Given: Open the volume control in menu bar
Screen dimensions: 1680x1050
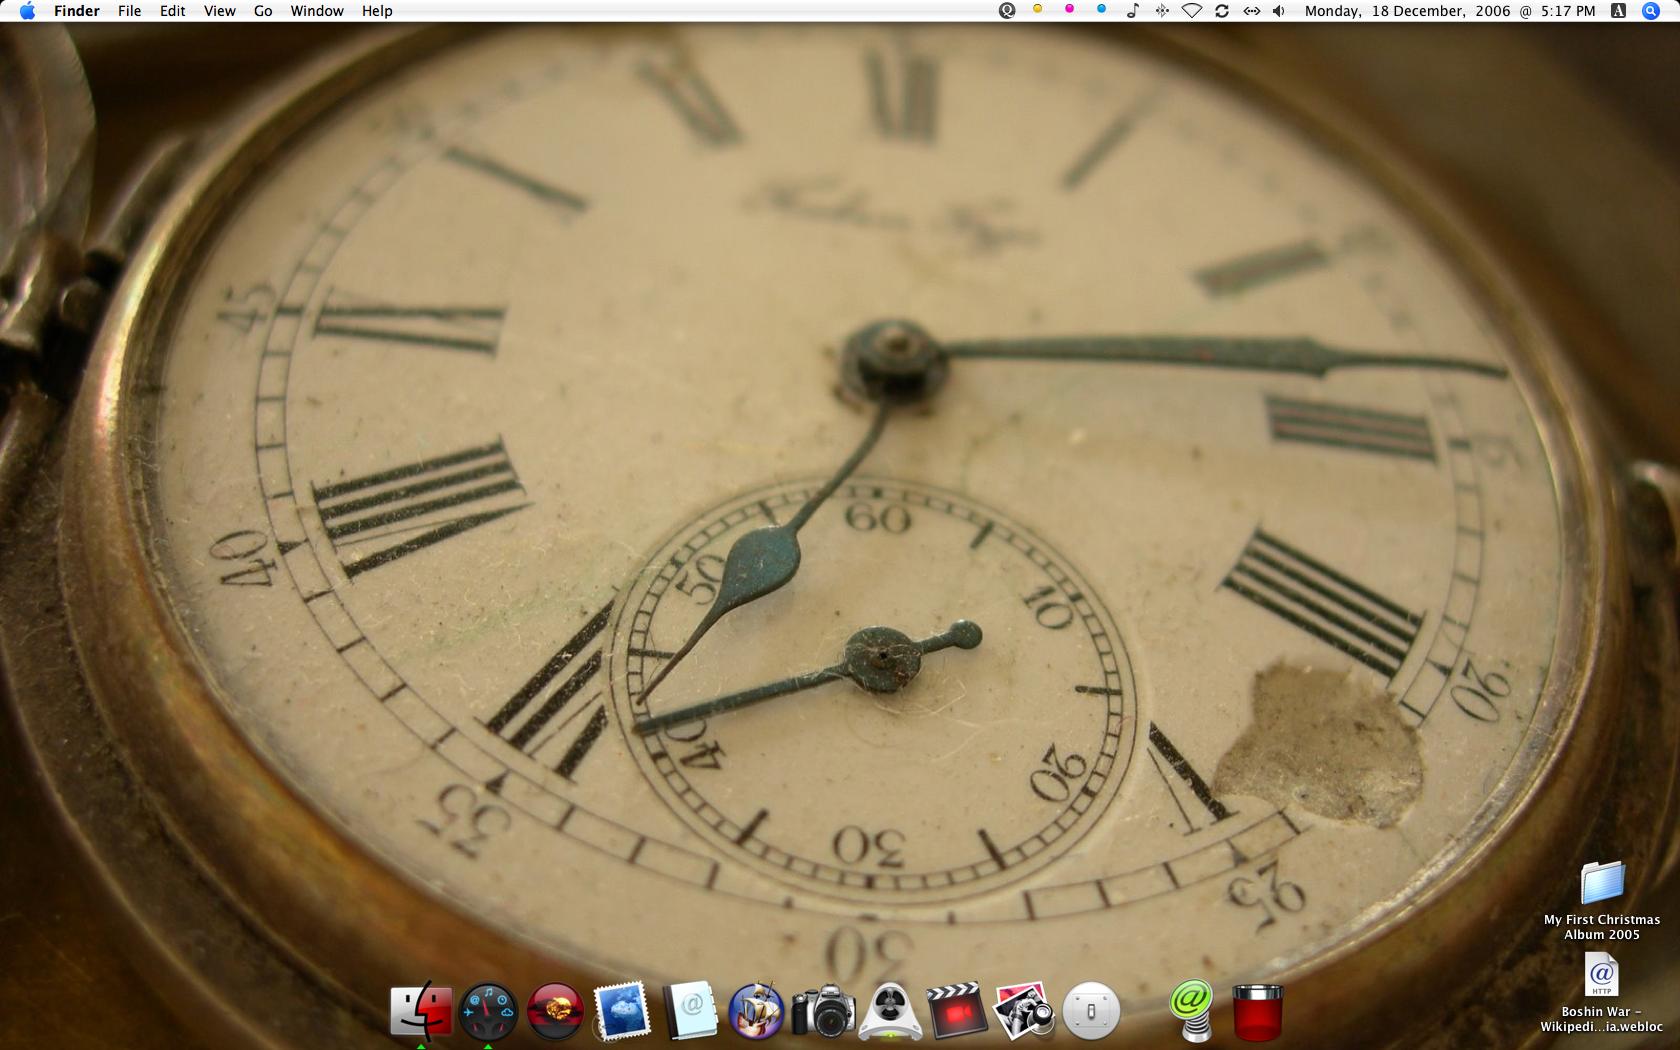Looking at the screenshot, I should pyautogui.click(x=1279, y=11).
